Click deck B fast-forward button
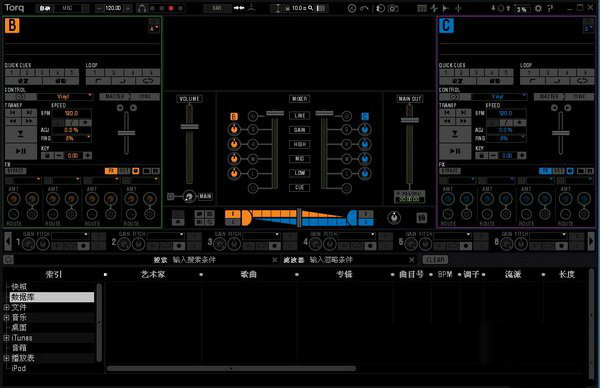 (x=29, y=121)
